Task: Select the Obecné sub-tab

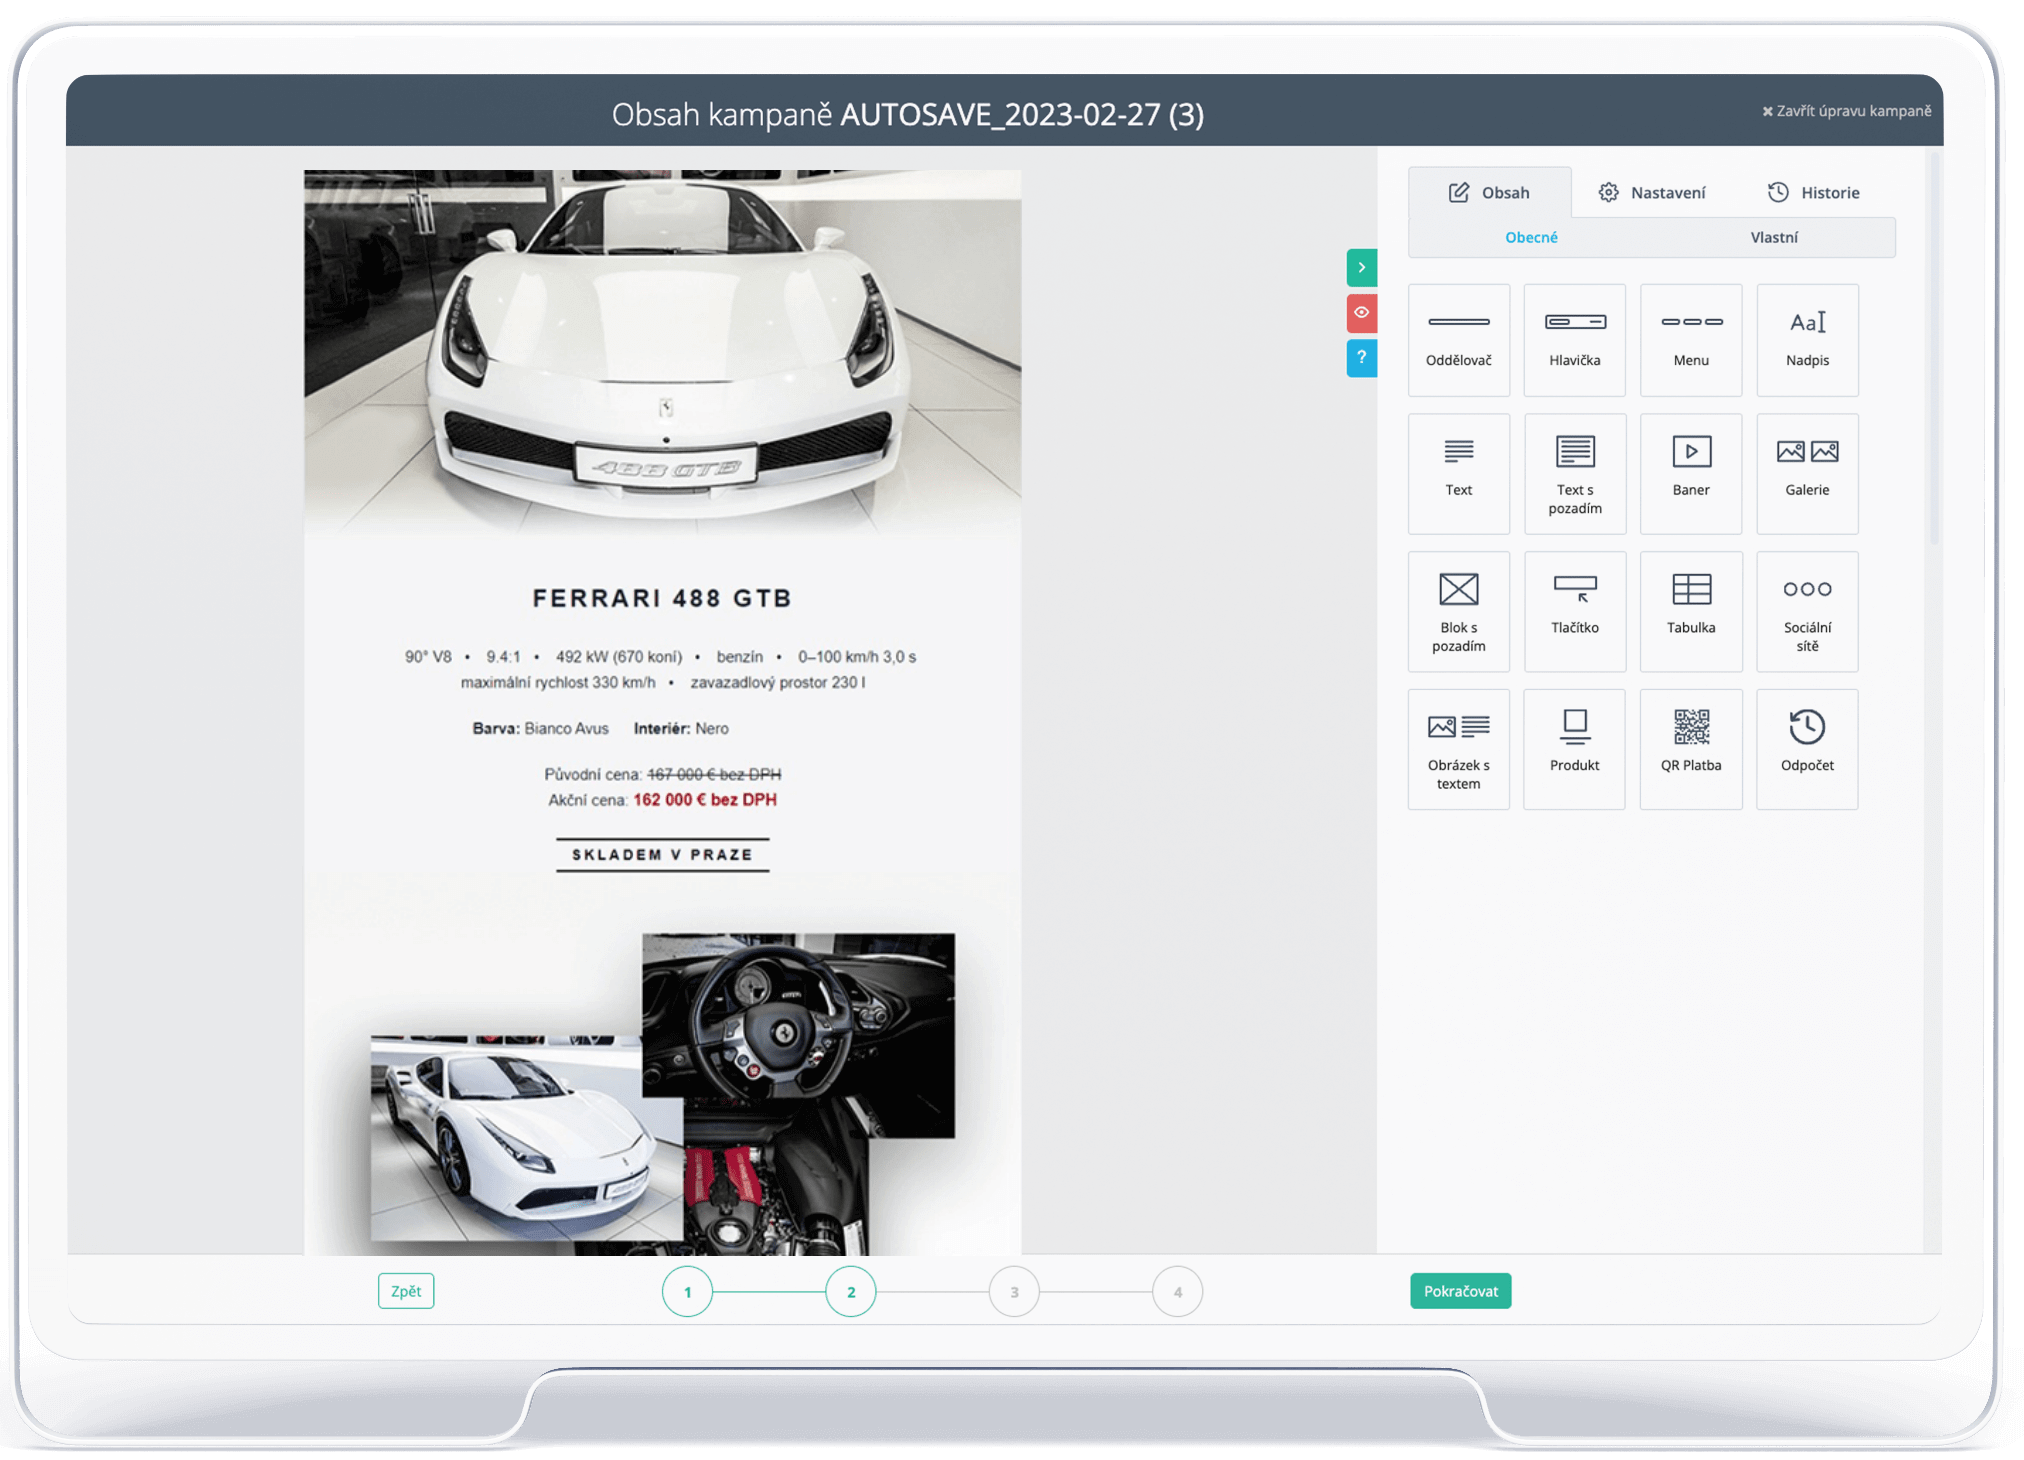Action: pyautogui.click(x=1531, y=237)
